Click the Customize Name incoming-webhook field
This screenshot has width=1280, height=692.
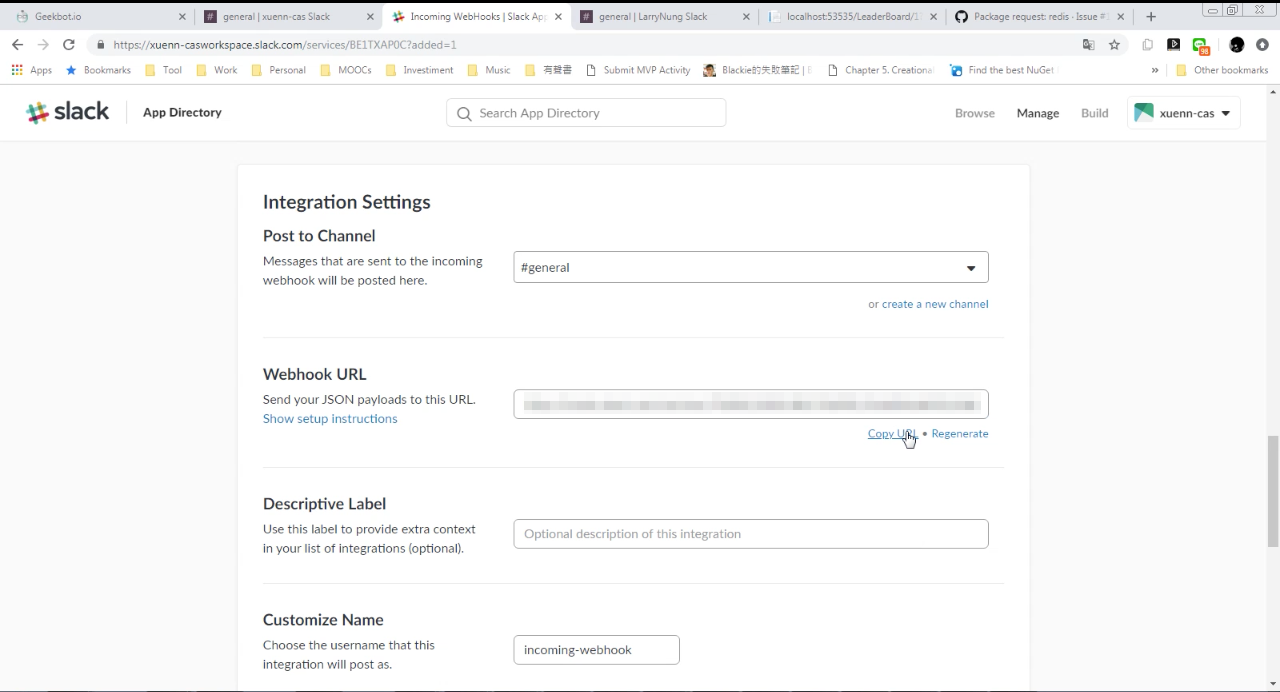[597, 650]
